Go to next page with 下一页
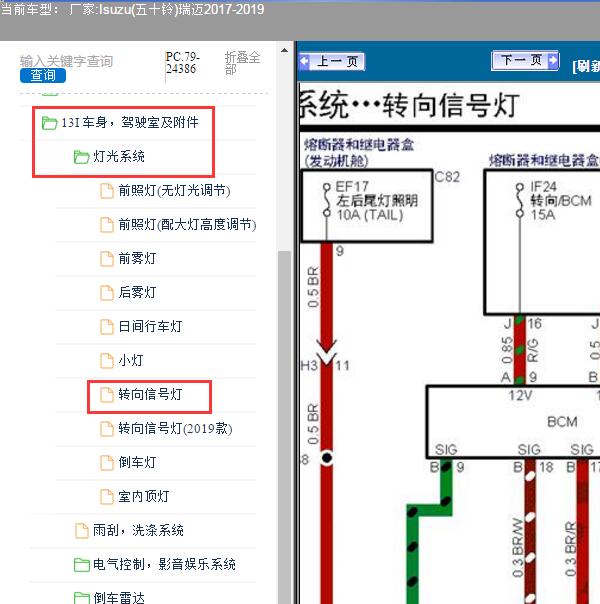The height and width of the screenshot is (604, 600). pos(525,60)
